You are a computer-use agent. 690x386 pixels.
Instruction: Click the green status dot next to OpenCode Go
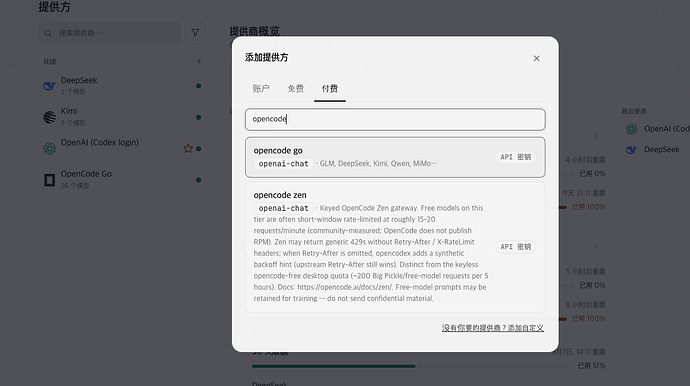tap(198, 180)
